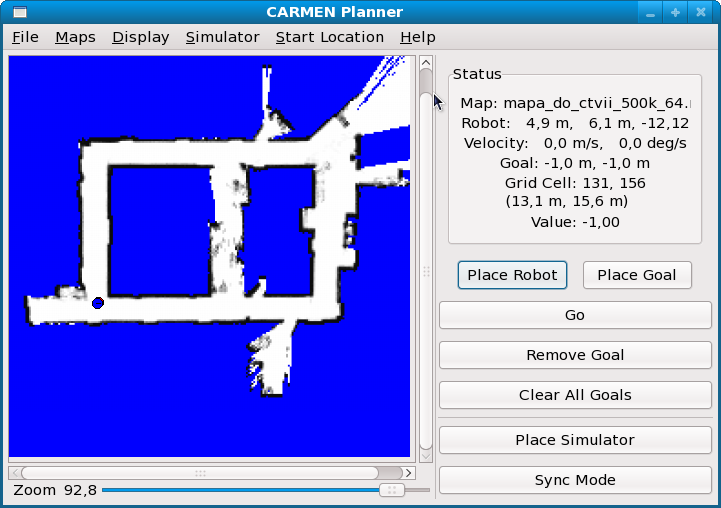
Task: Maximize the CARMEN Planner window
Action: [675, 12]
